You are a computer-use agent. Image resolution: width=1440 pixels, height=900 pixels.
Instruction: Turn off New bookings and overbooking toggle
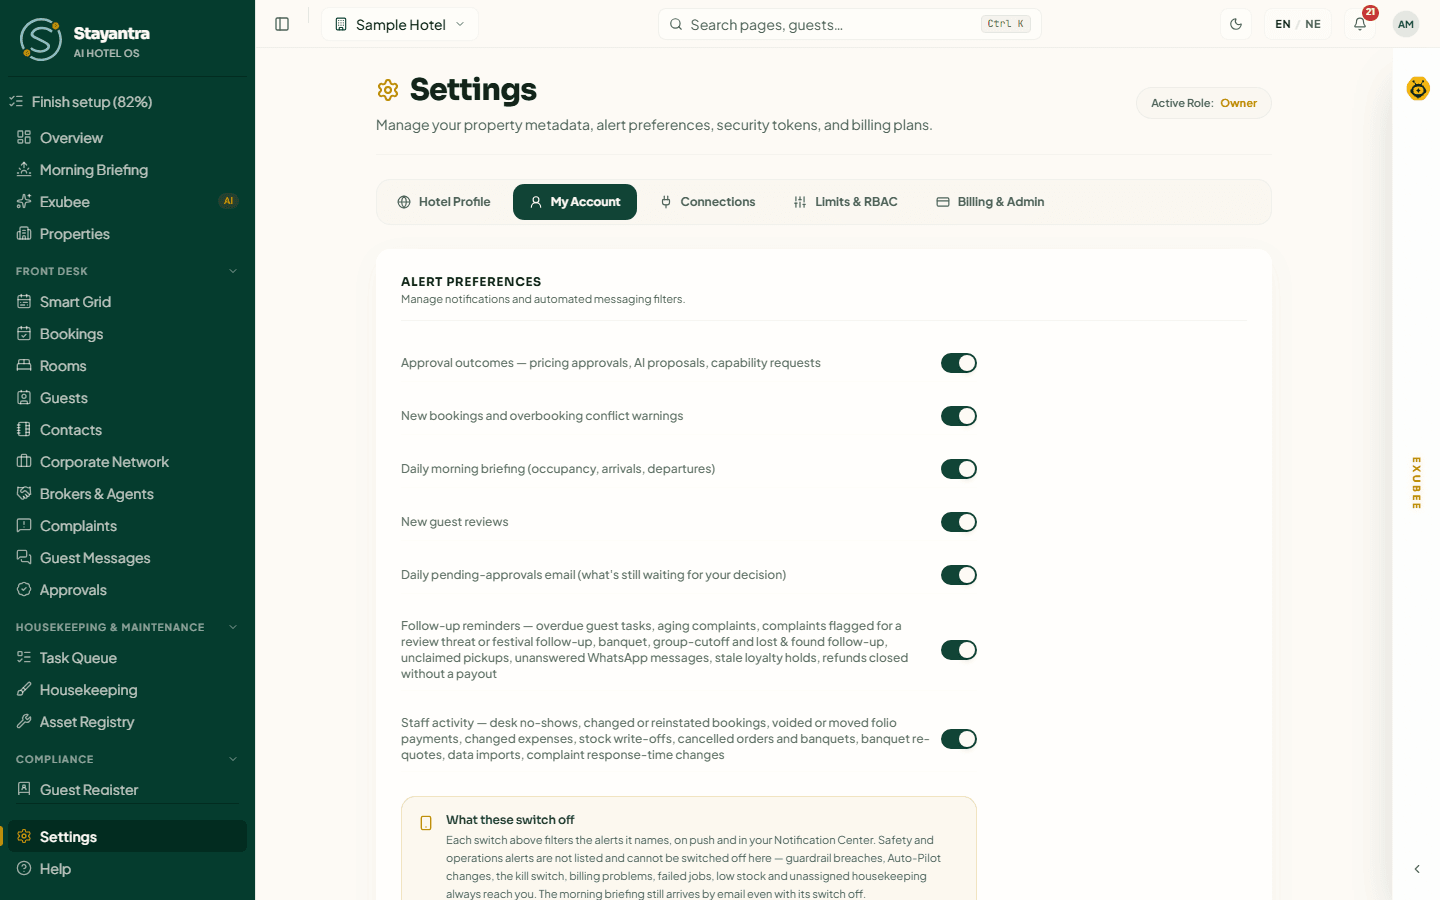[958, 416]
